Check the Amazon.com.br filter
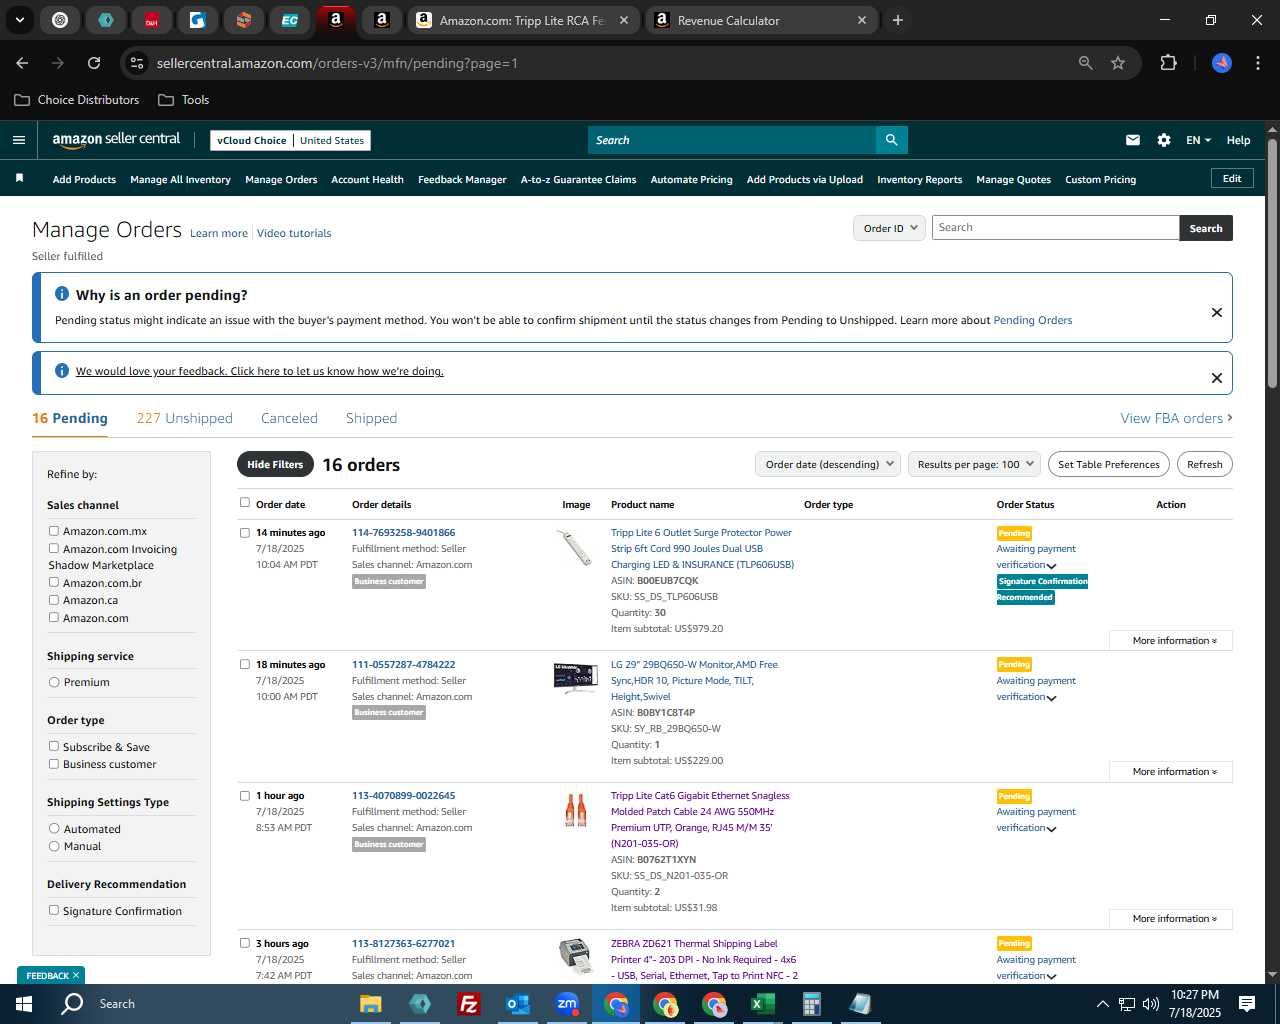This screenshot has width=1280, height=1024. click(54, 582)
